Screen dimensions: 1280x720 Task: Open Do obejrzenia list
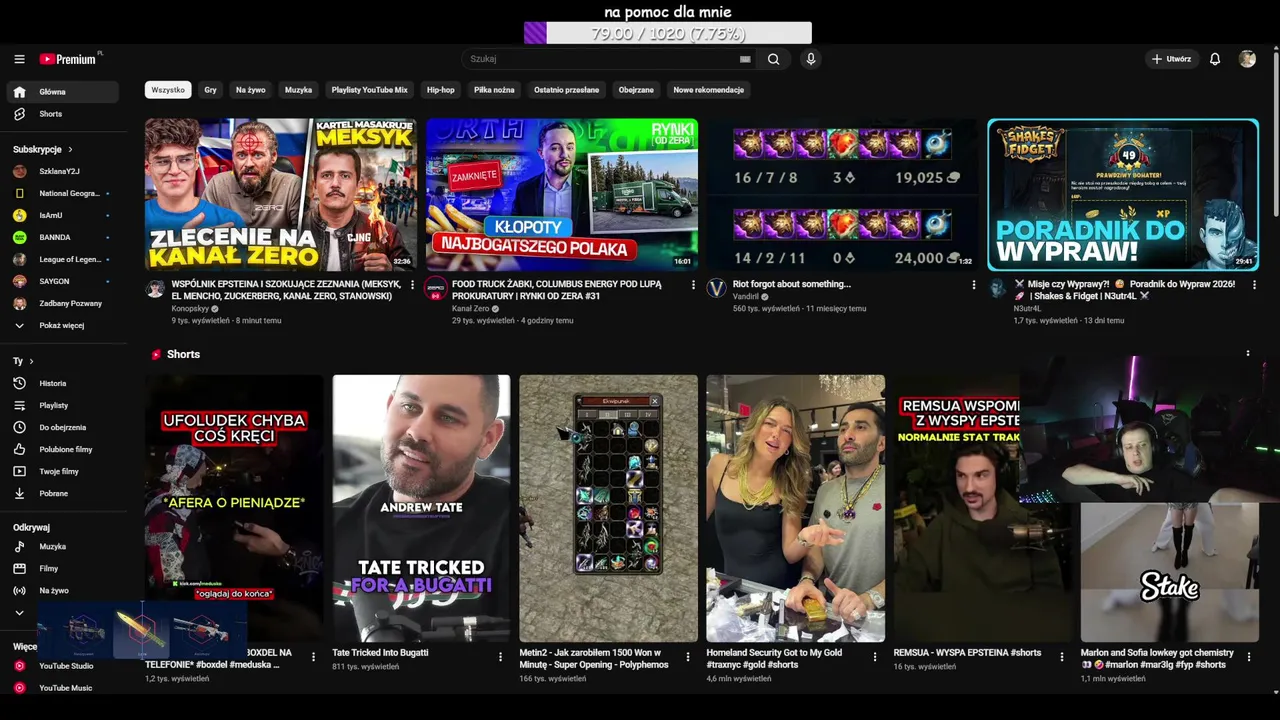(x=62, y=427)
